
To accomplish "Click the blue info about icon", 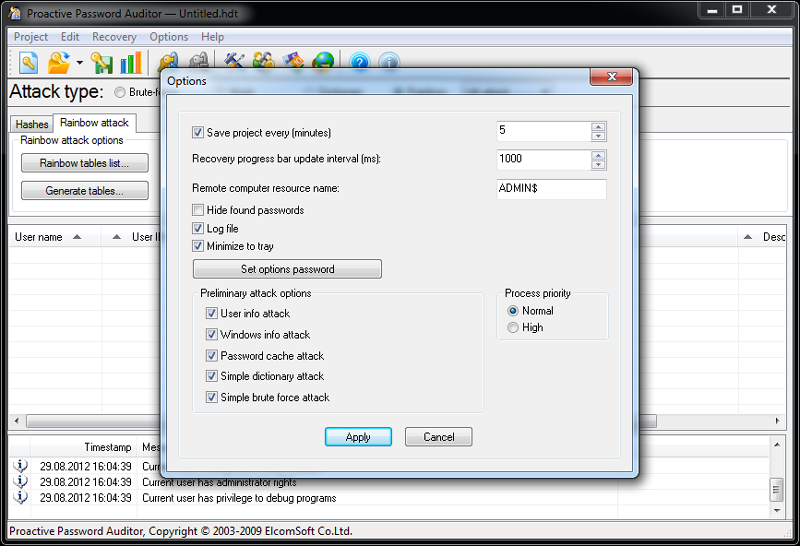I will [389, 63].
